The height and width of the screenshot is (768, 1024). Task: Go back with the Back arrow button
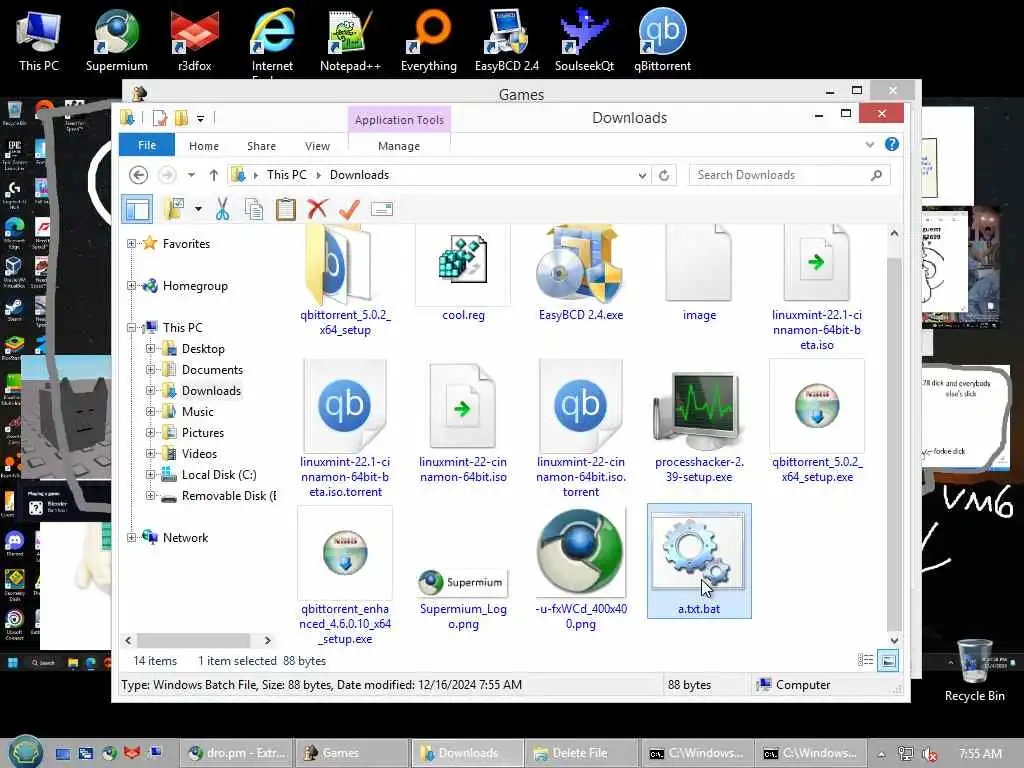tap(138, 175)
